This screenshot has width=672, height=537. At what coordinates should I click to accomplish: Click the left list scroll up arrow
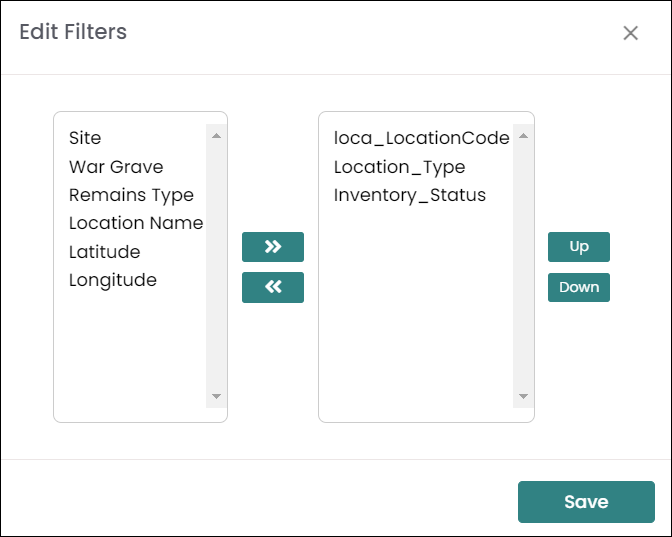216,136
